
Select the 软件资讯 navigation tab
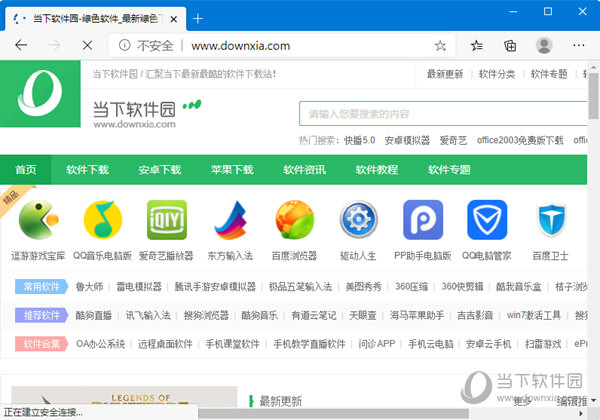click(304, 170)
